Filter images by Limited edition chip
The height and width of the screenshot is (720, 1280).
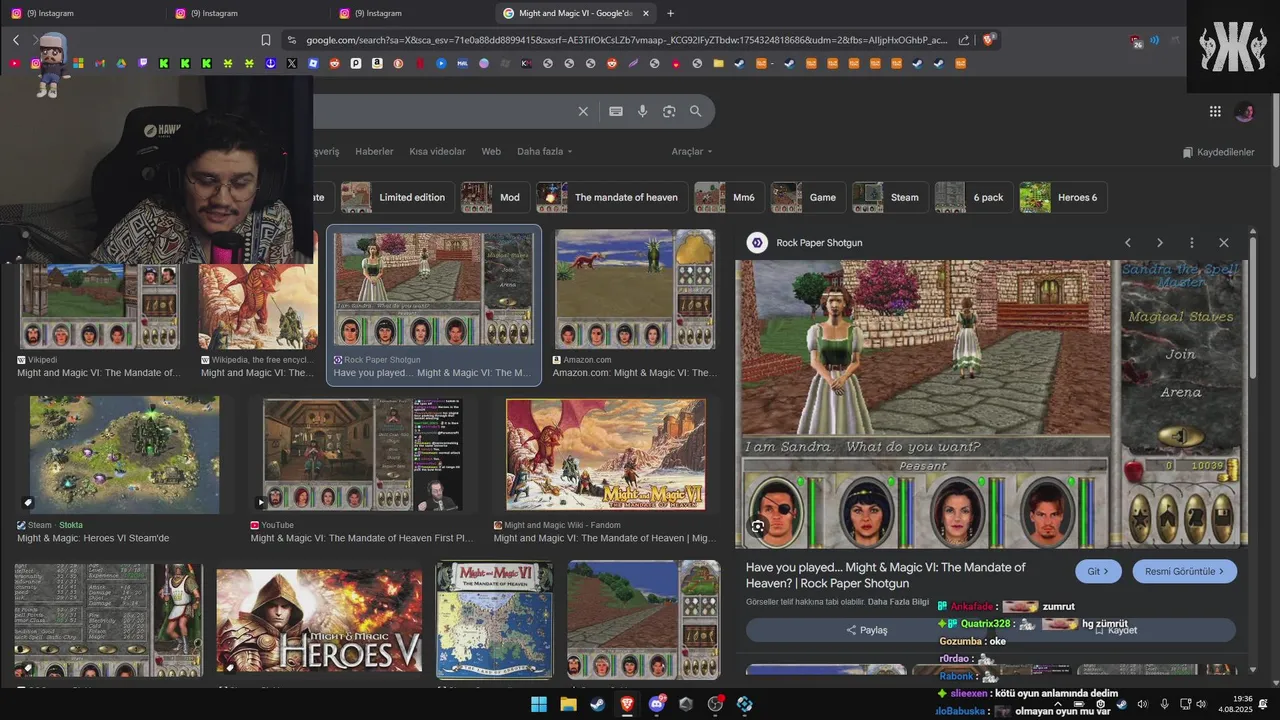(397, 197)
